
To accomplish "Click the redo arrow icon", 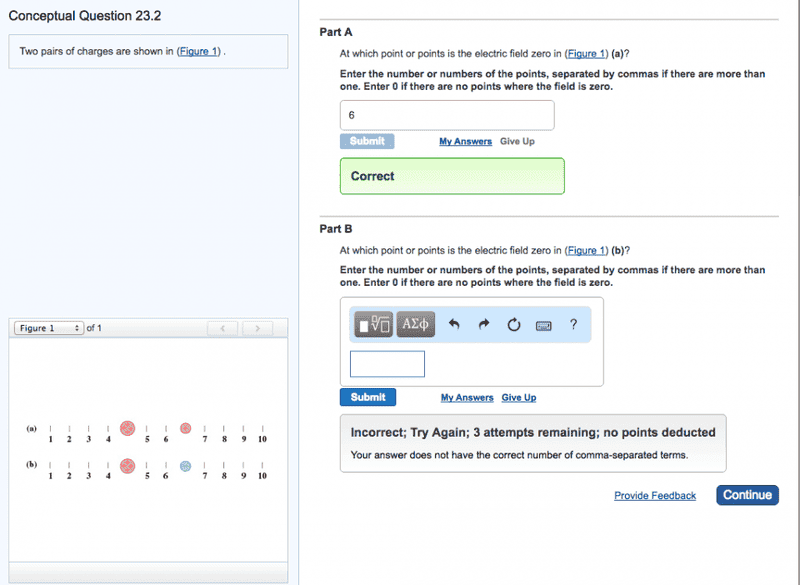I will [x=484, y=324].
